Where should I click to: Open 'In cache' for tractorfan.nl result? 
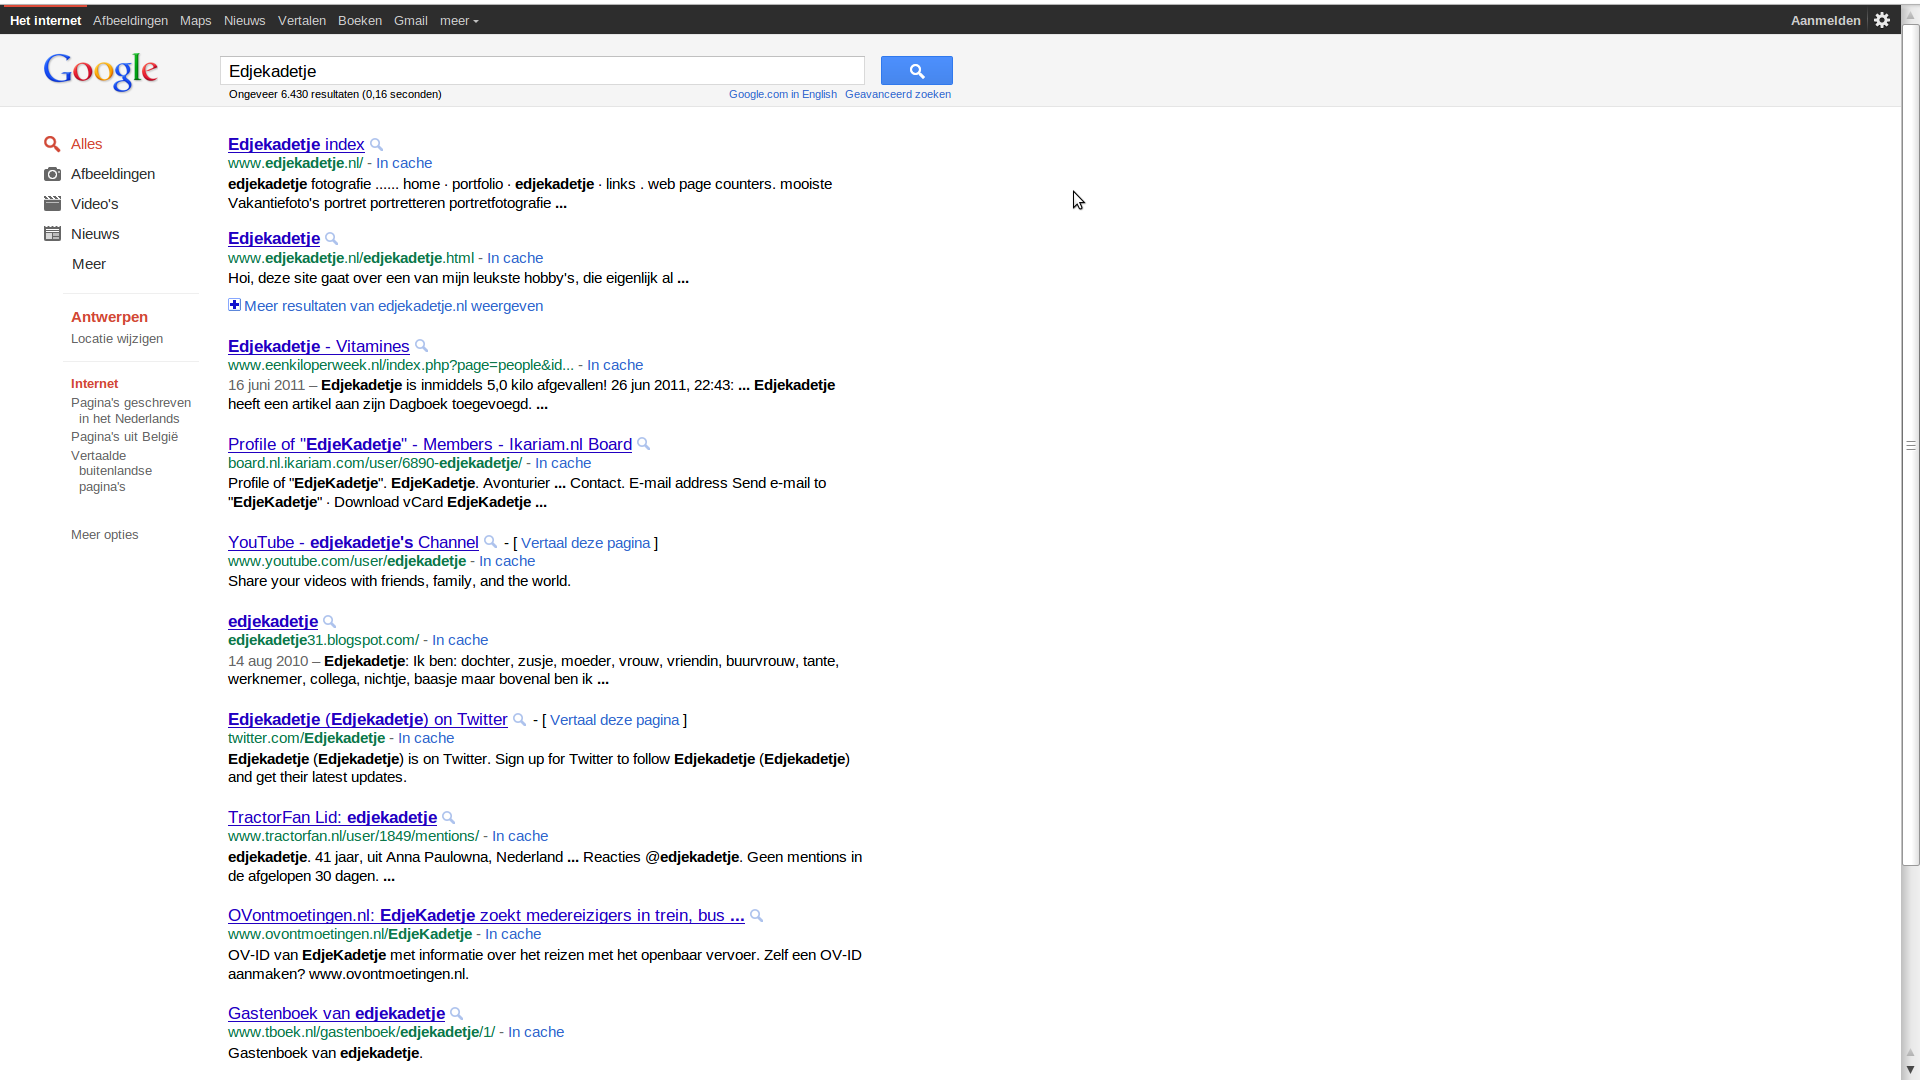click(520, 836)
